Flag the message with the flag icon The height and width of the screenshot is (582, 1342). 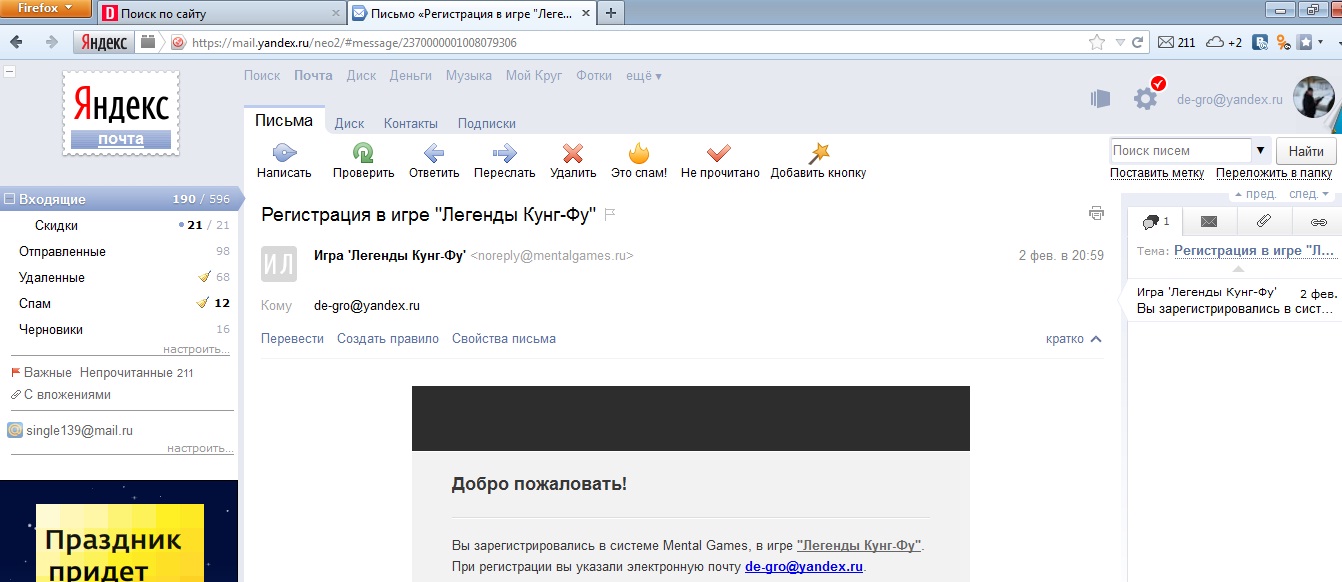[610, 214]
